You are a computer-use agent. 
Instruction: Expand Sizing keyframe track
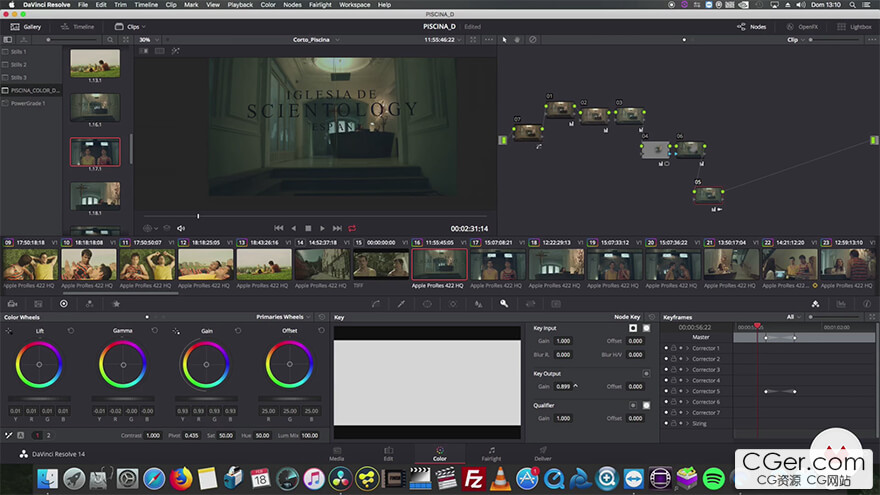(688, 423)
